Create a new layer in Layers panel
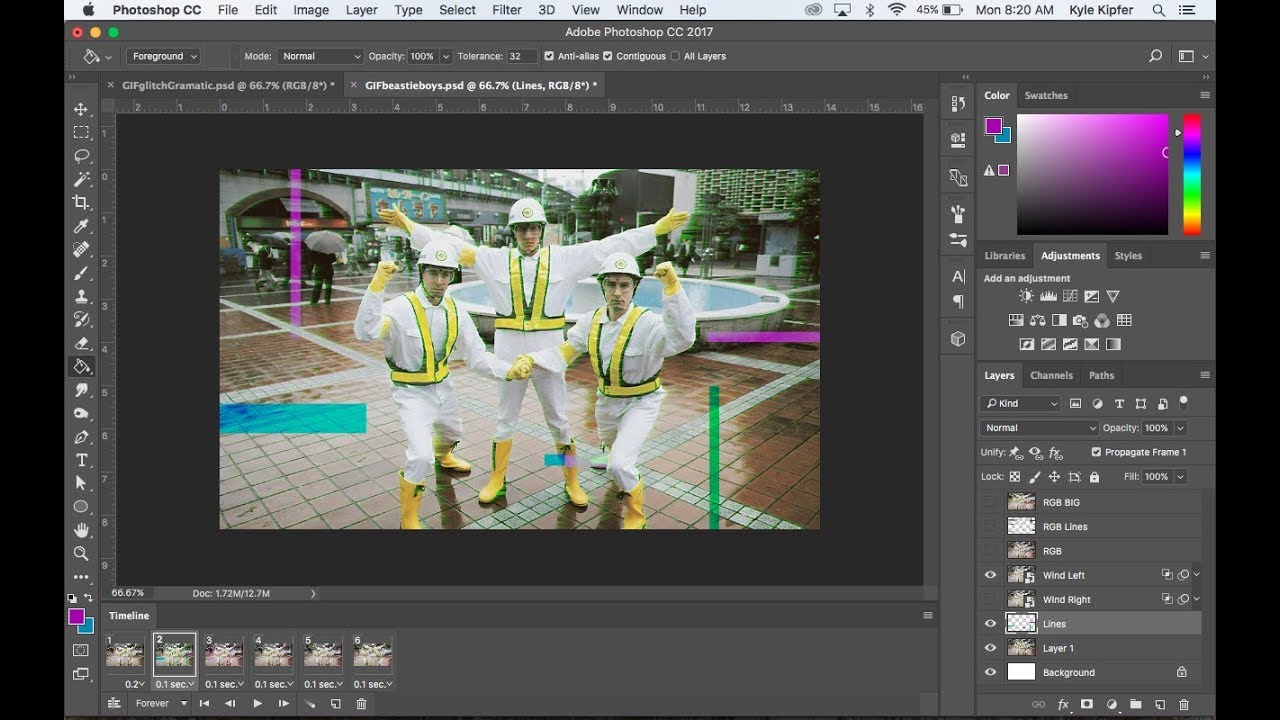 (1160, 705)
